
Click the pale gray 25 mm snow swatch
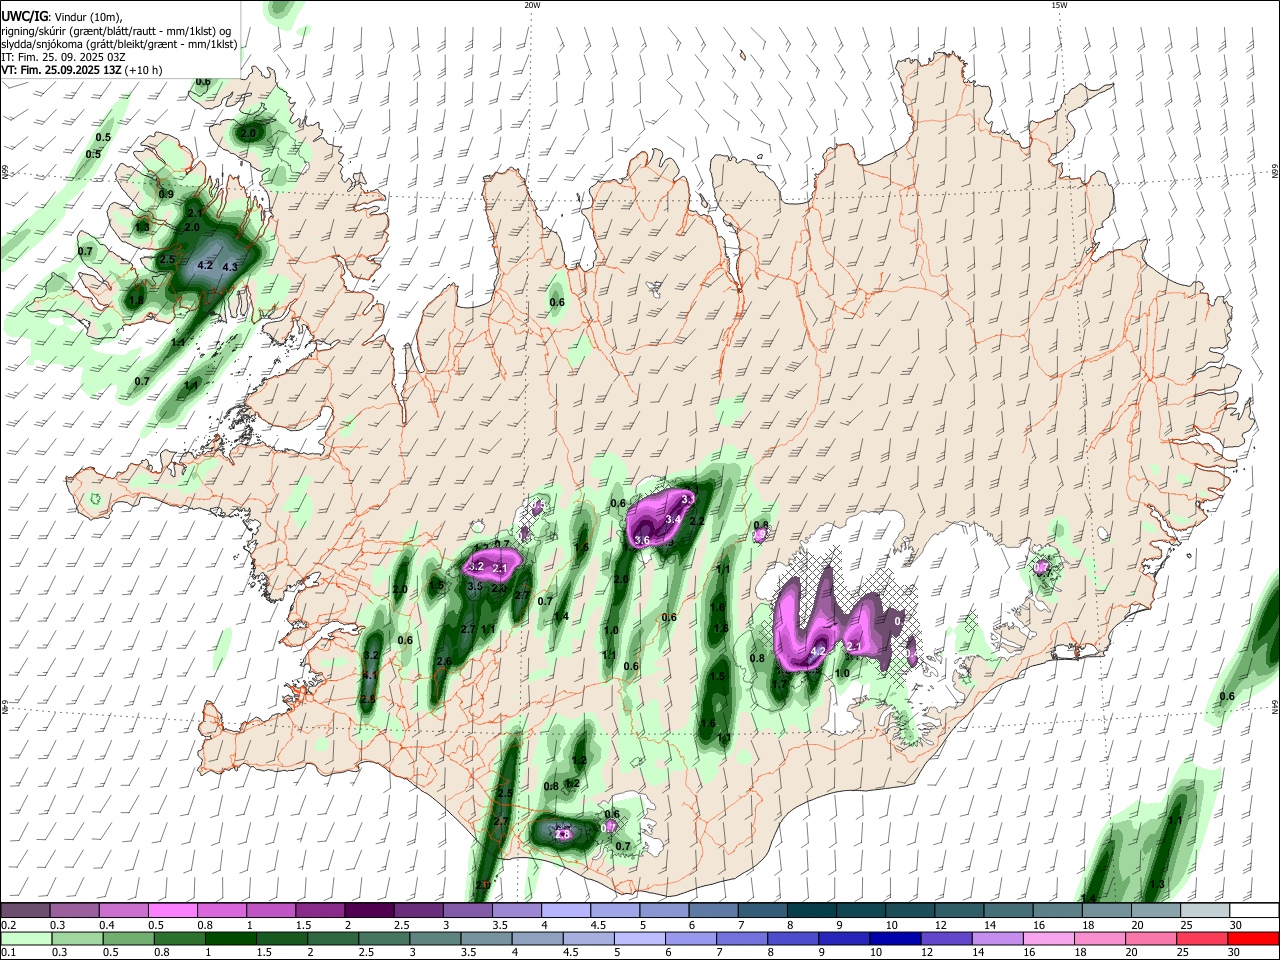pos(1205,910)
